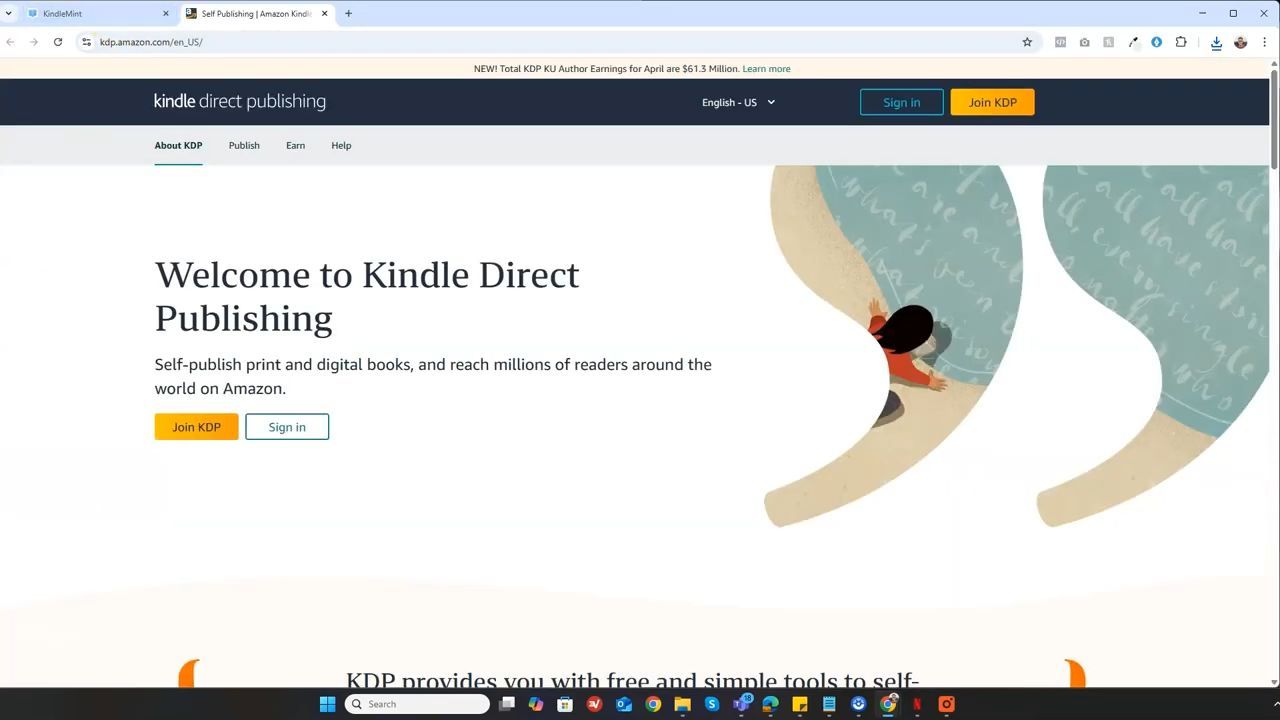The image size is (1280, 720).
Task: Bookmark this page with the star icon
Action: tap(1027, 42)
